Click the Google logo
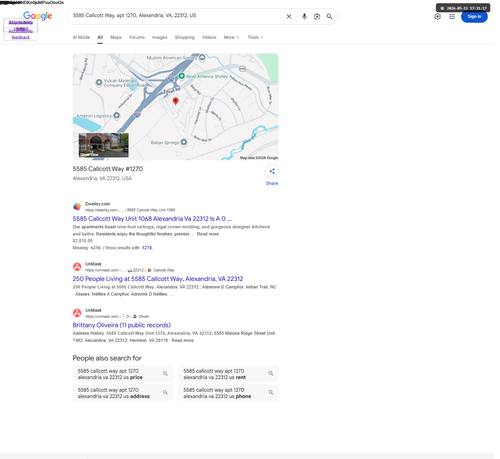Image resolution: width=500 pixels, height=459 pixels. 38,15
